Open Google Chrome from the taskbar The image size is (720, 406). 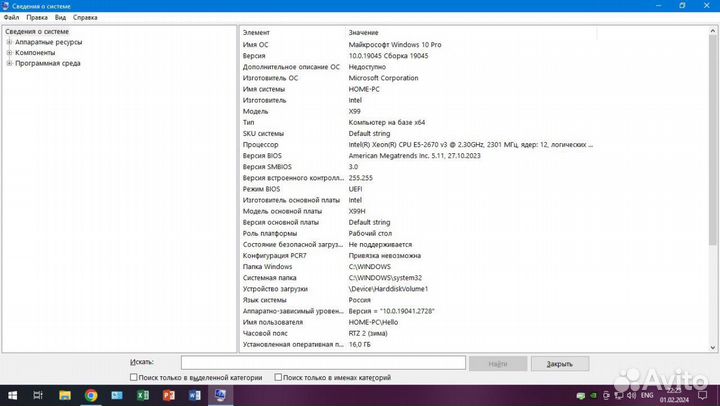coord(91,395)
